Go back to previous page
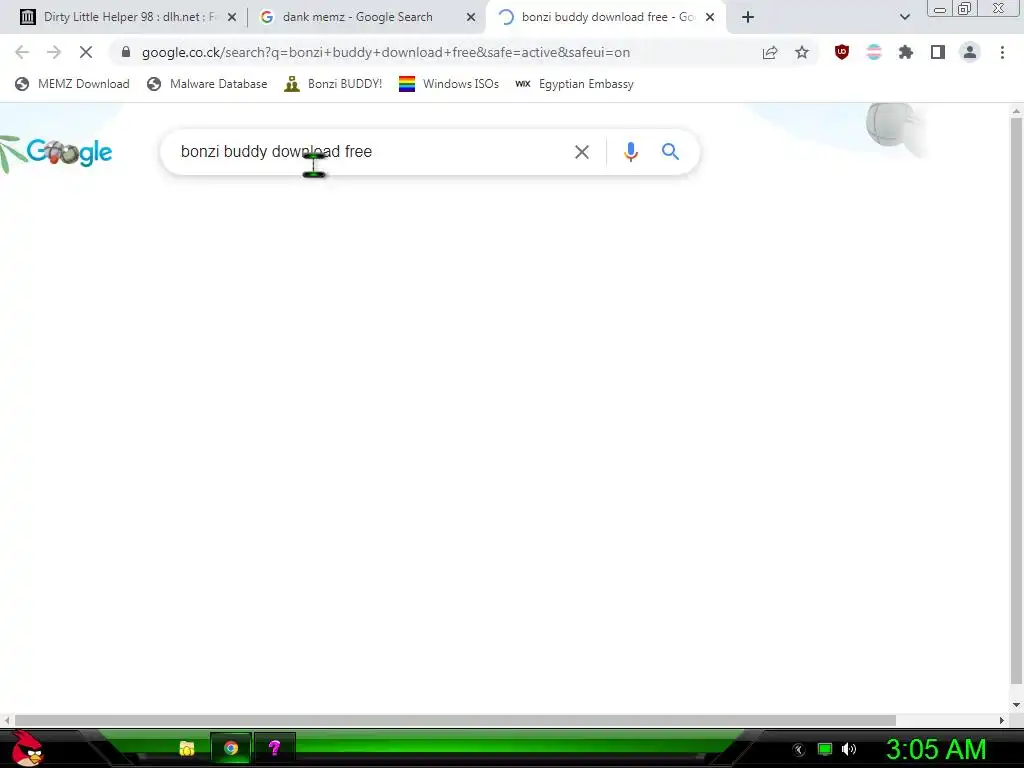1024x768 pixels. click(x=22, y=52)
